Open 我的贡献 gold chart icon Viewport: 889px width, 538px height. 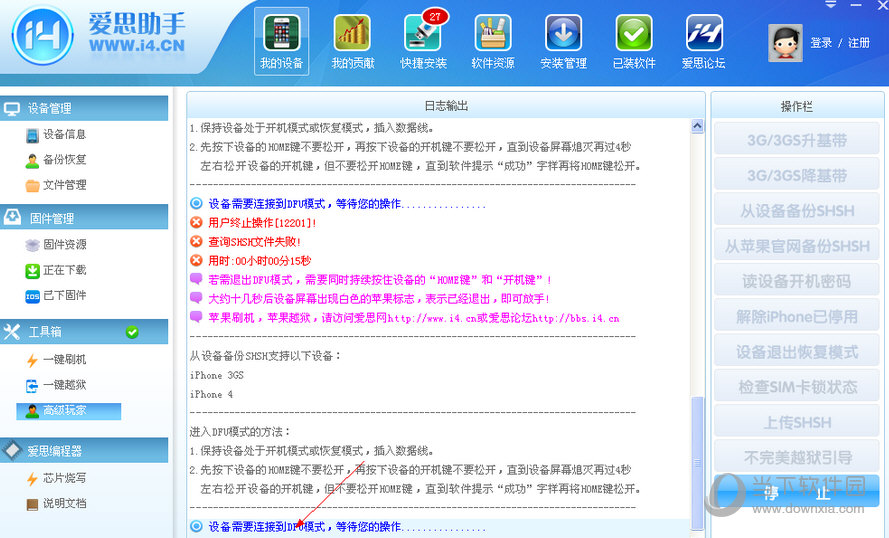(353, 41)
